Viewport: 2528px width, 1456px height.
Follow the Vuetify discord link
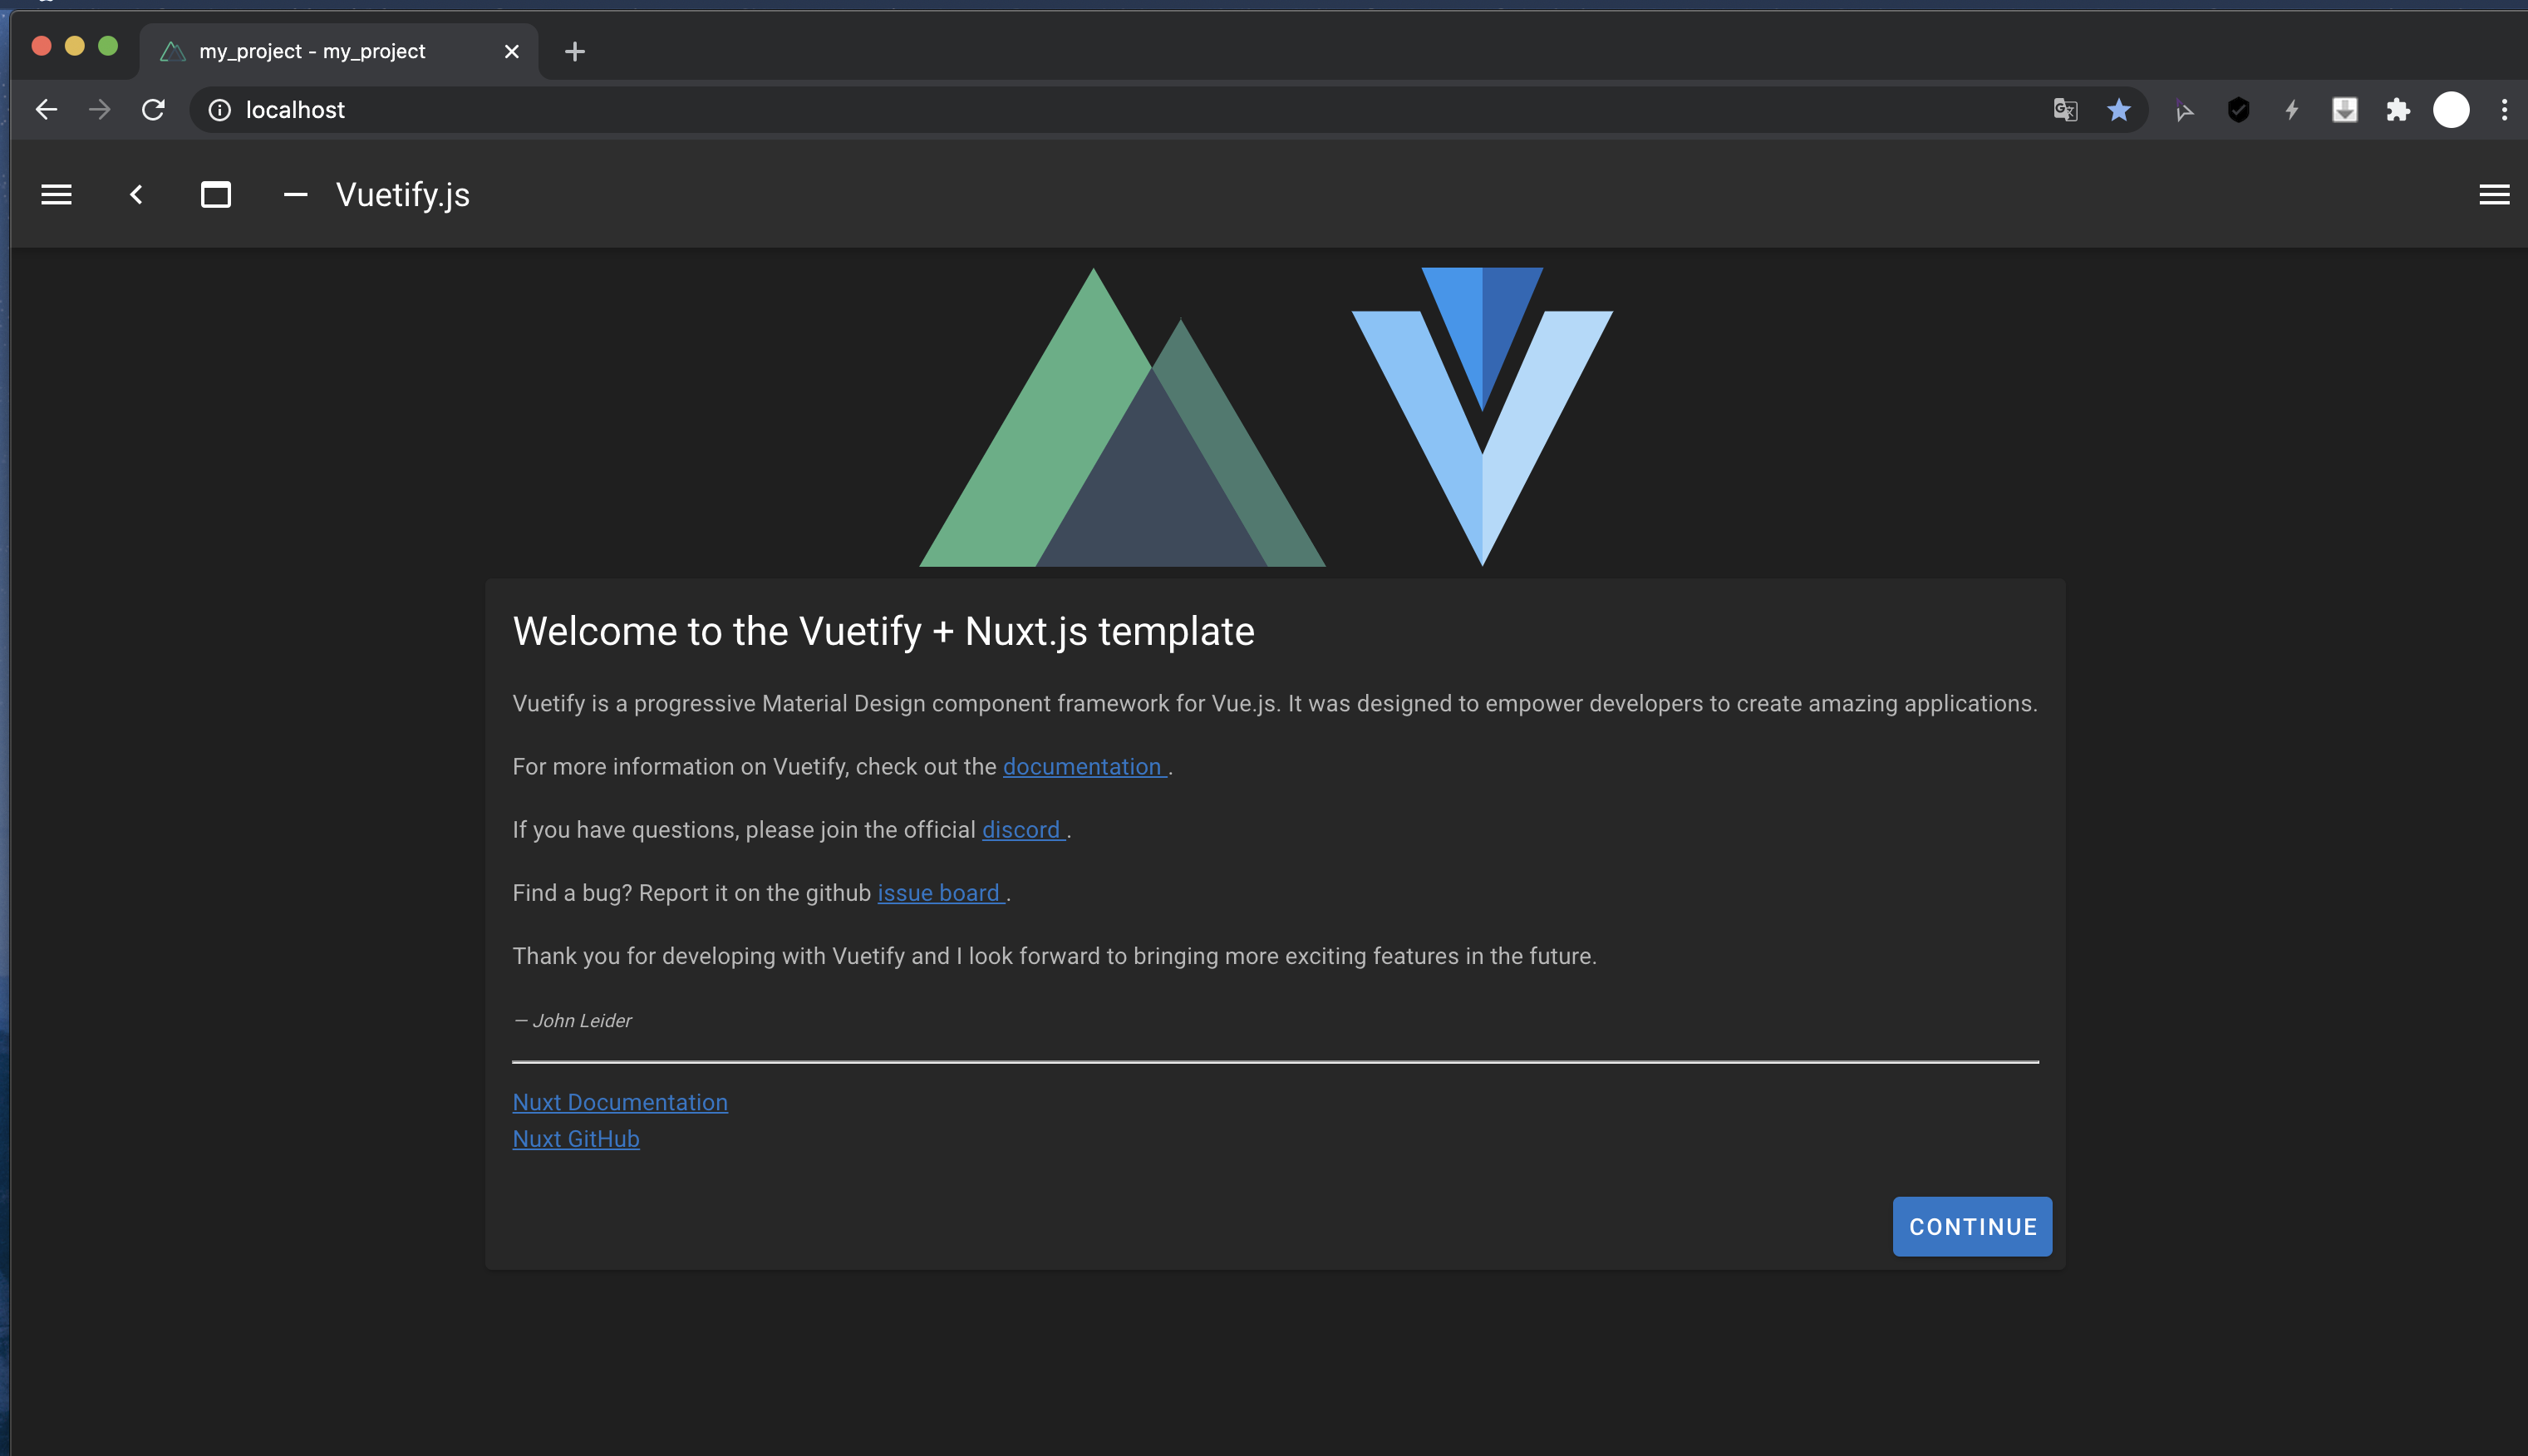[x=1021, y=830]
